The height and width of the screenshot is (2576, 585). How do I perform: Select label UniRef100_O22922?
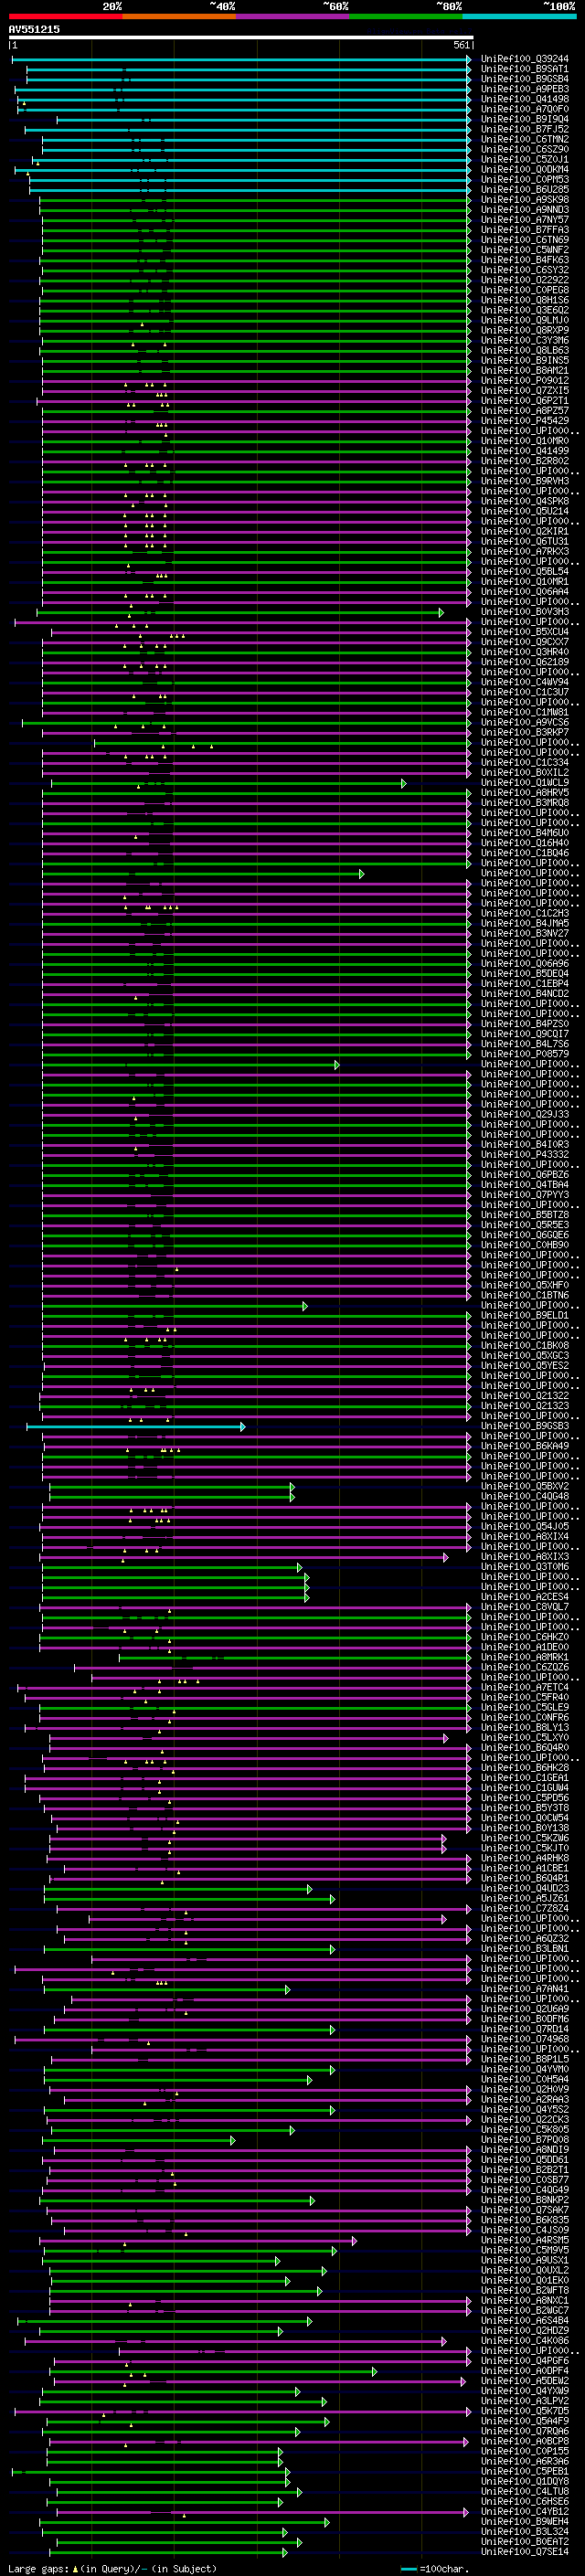coord(524,280)
